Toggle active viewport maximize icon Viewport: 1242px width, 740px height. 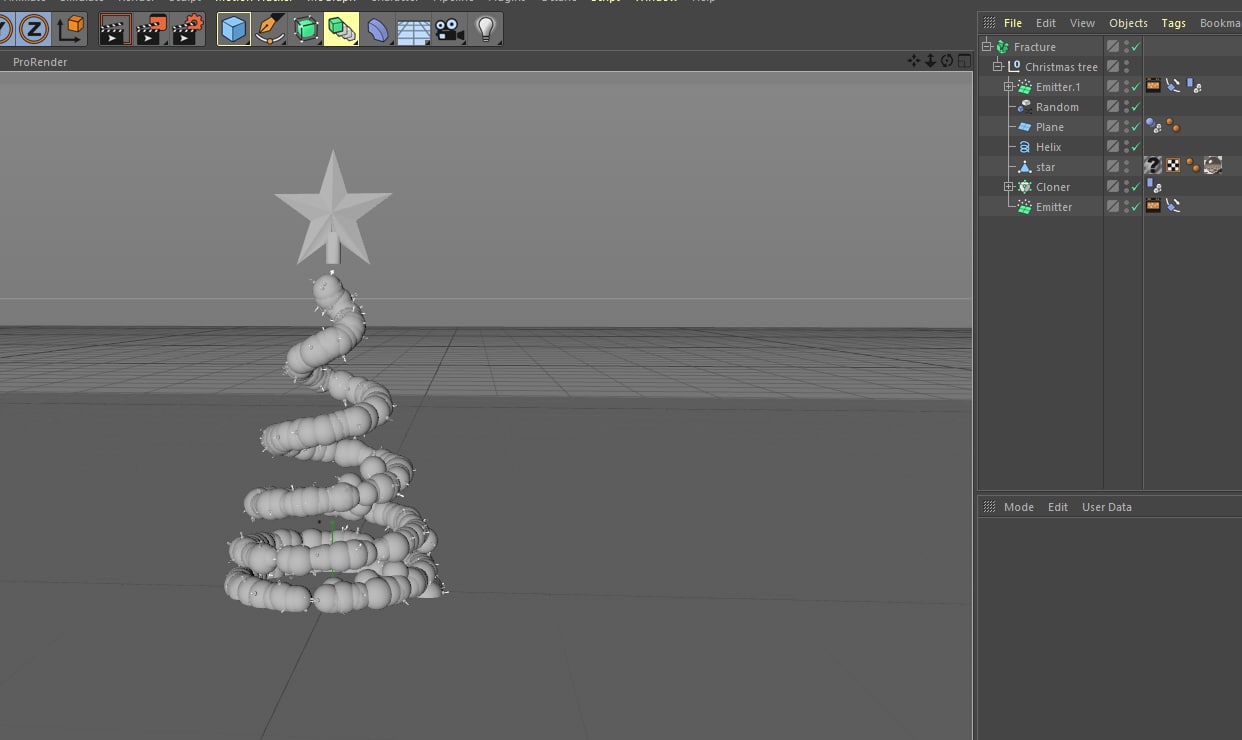[964, 61]
